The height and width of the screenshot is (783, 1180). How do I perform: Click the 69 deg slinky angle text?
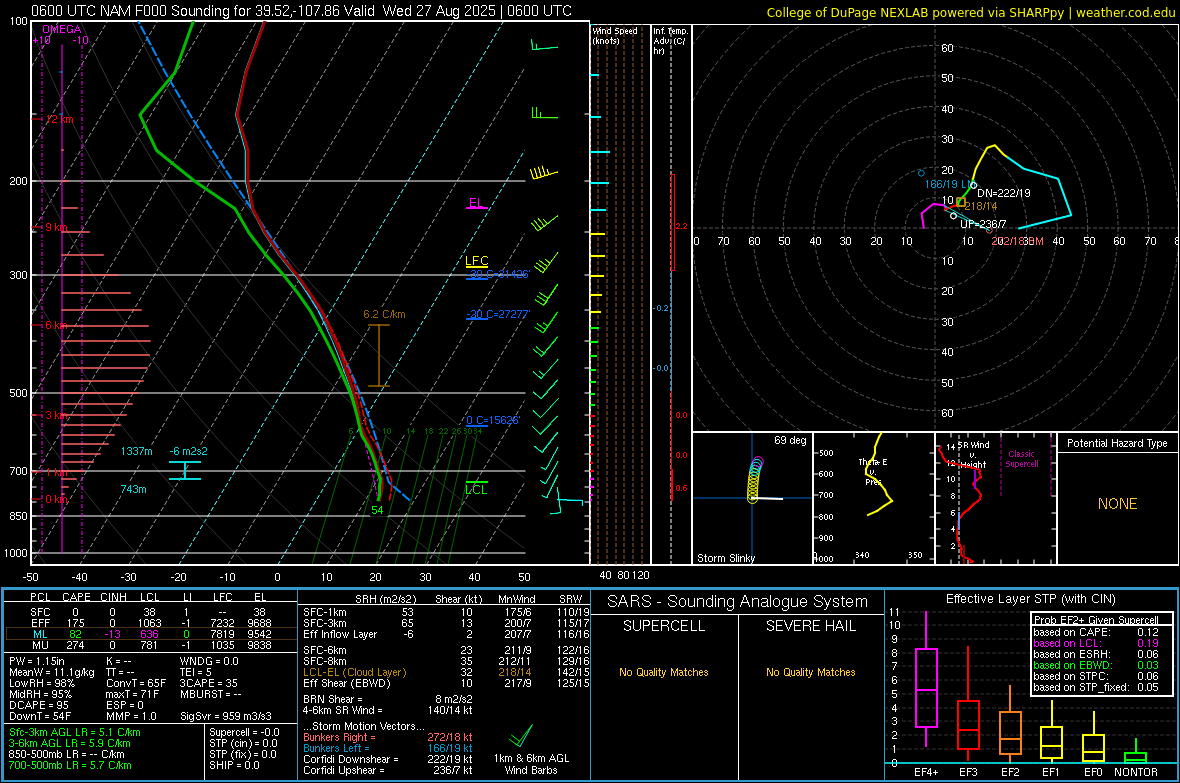(x=790, y=440)
